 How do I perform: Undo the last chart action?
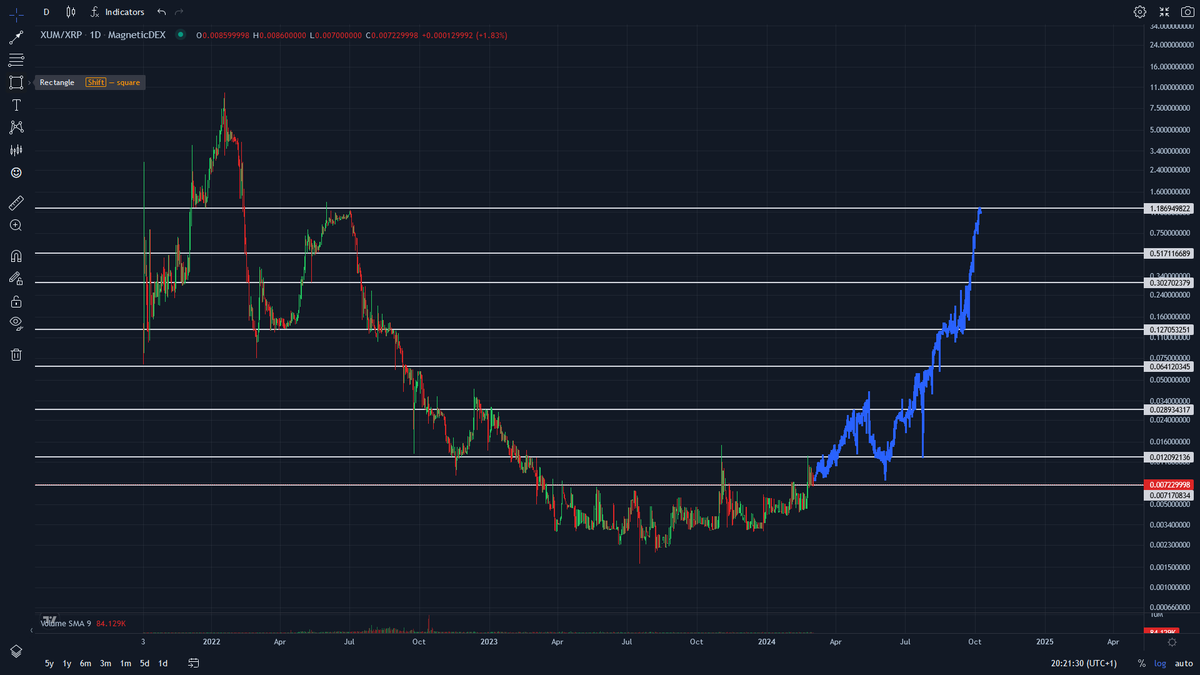pos(162,12)
